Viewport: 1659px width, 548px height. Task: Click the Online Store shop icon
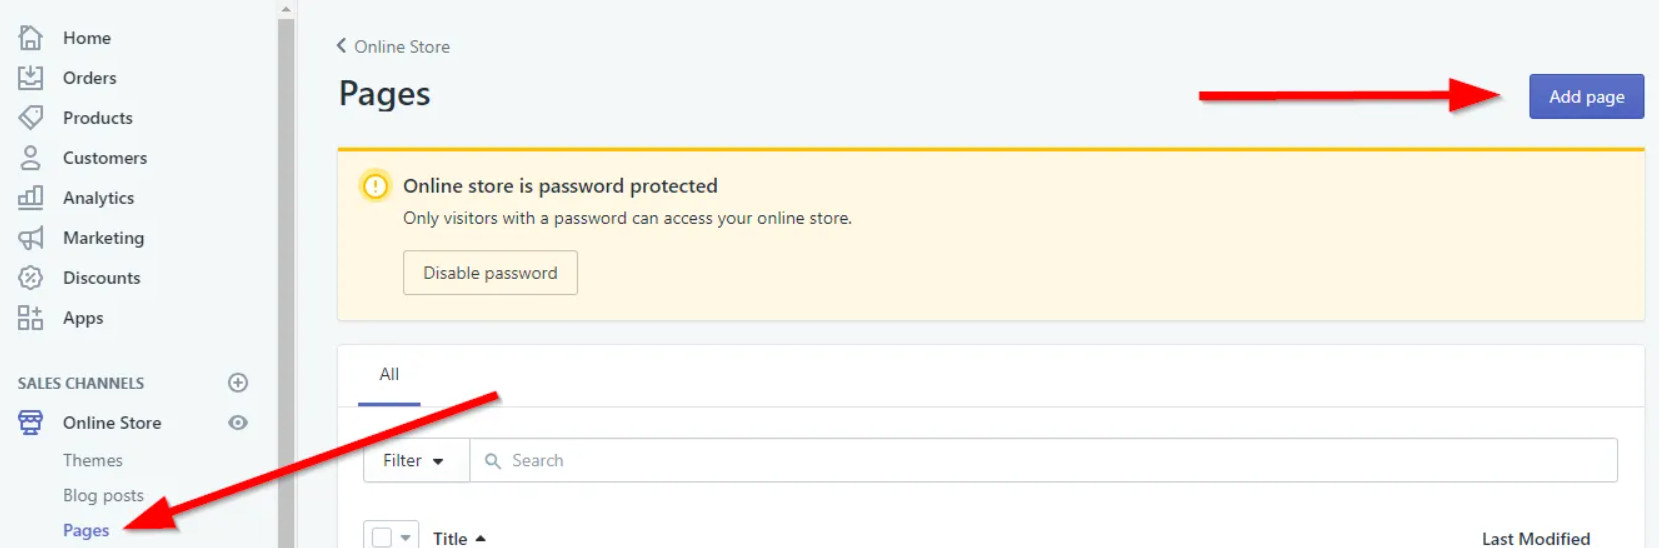31,423
